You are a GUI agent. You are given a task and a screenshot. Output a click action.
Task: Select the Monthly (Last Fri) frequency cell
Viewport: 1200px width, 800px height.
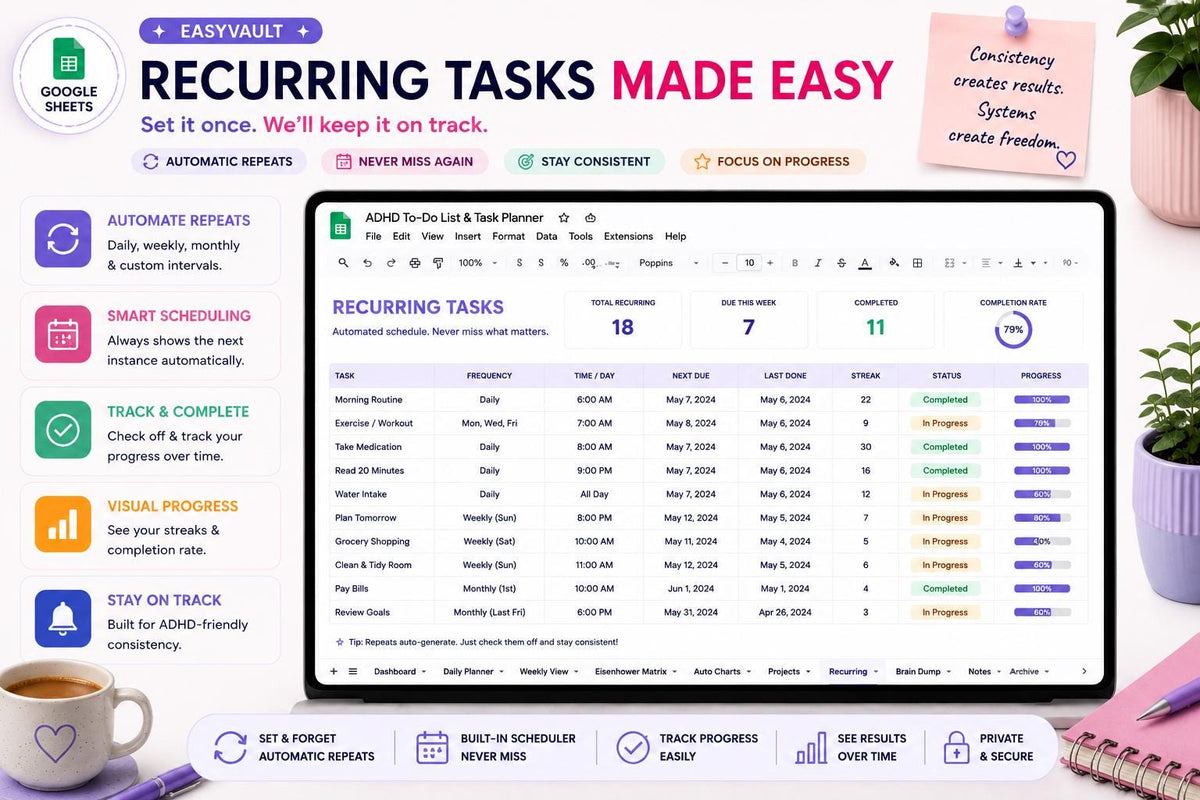(x=489, y=612)
